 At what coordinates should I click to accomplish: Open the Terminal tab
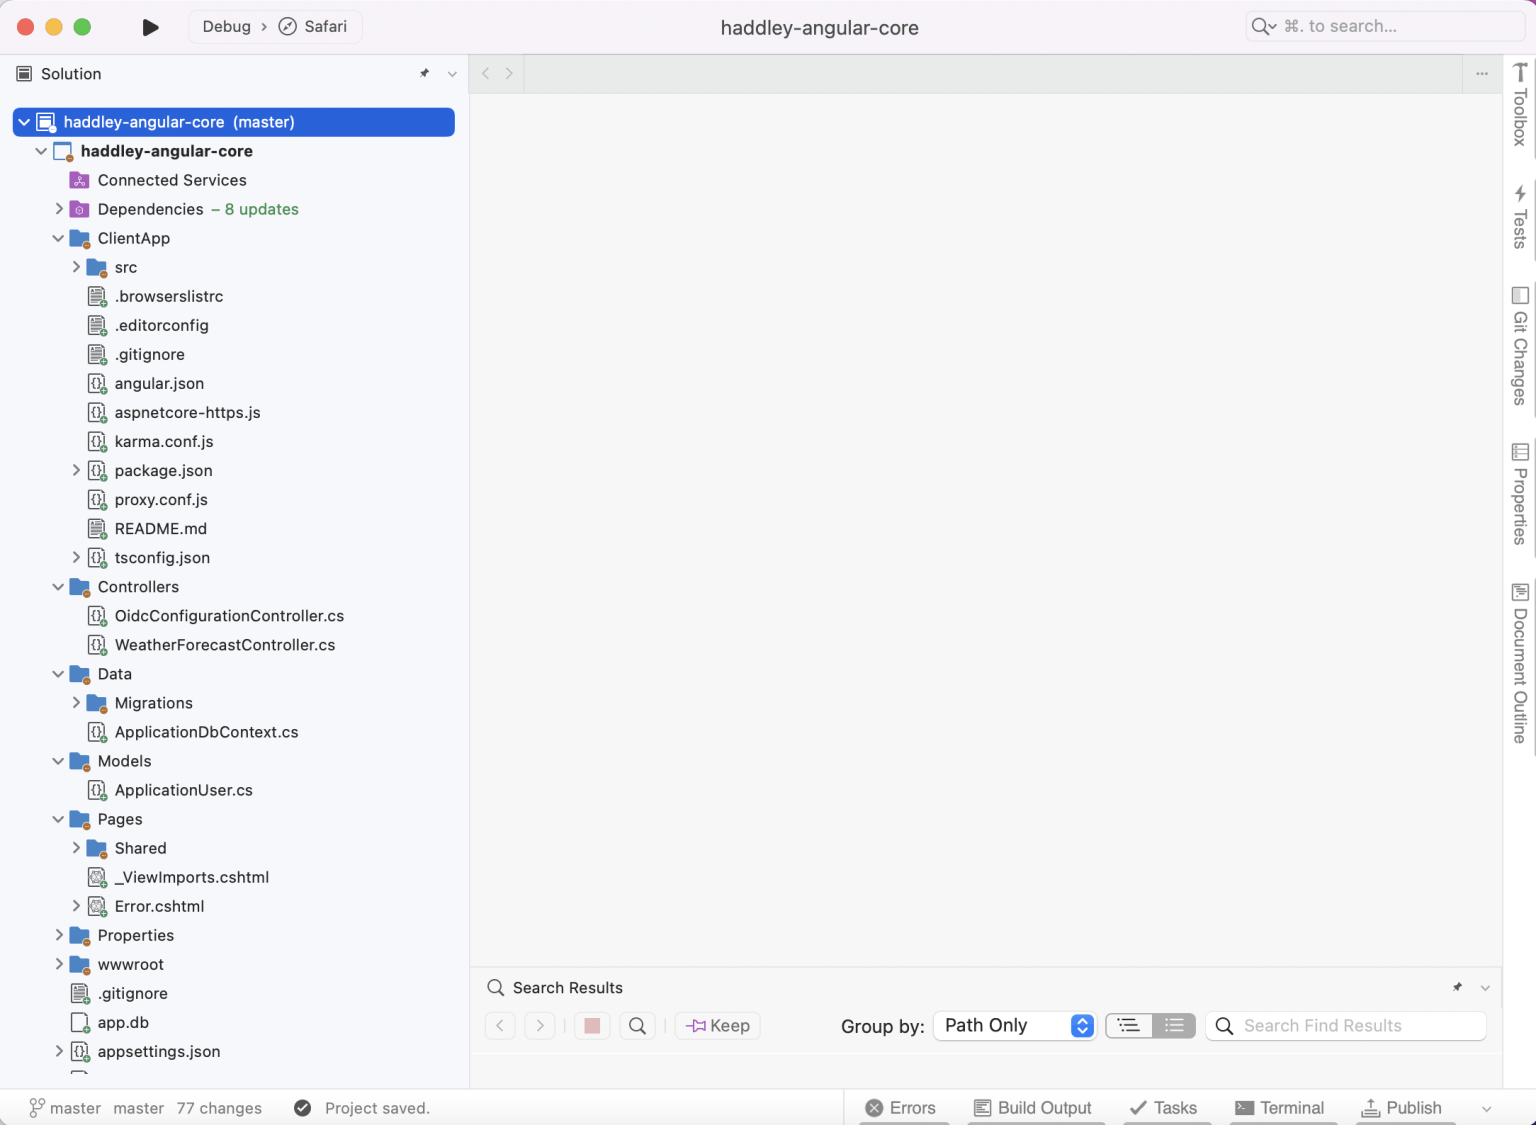click(x=1280, y=1108)
